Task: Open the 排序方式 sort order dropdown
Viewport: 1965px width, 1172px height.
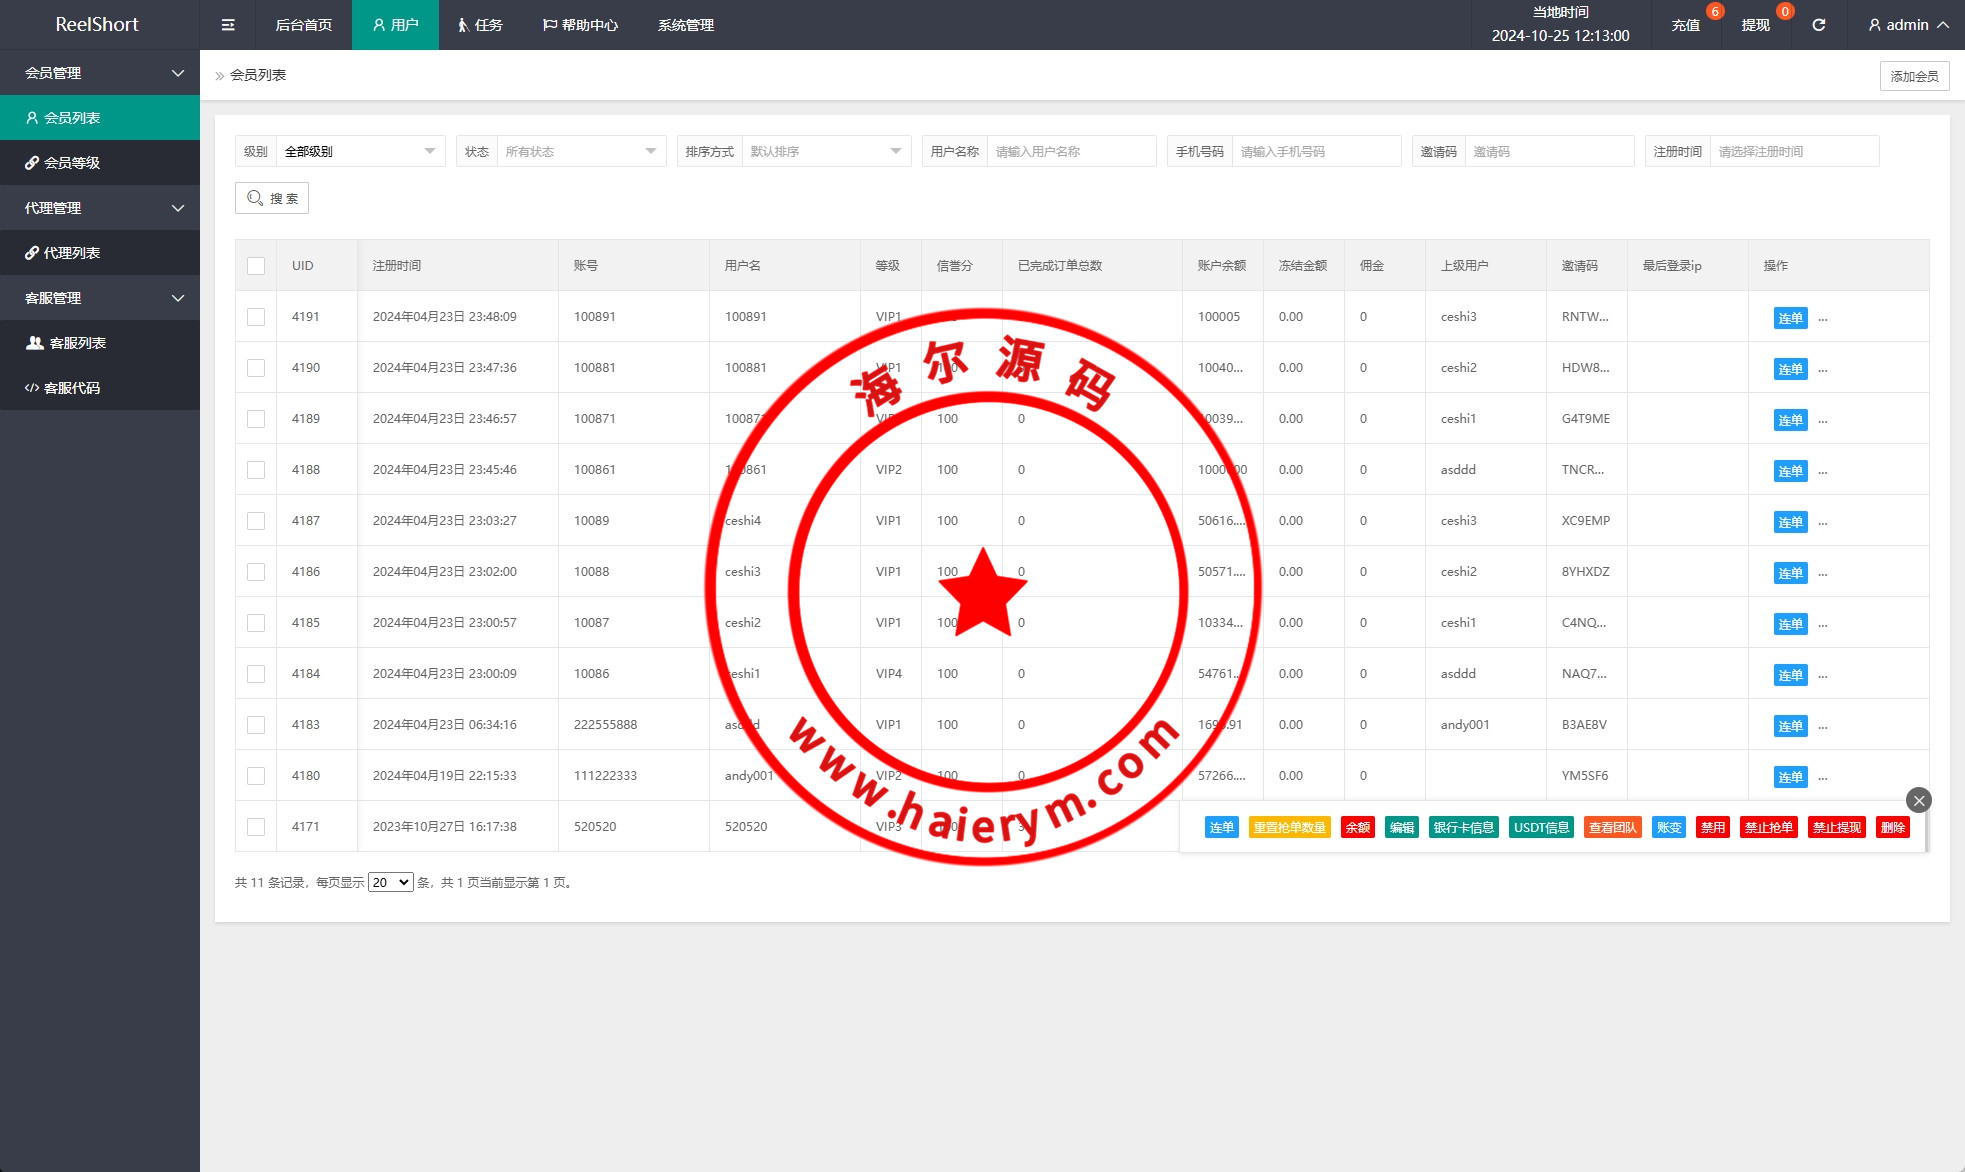Action: (x=825, y=151)
